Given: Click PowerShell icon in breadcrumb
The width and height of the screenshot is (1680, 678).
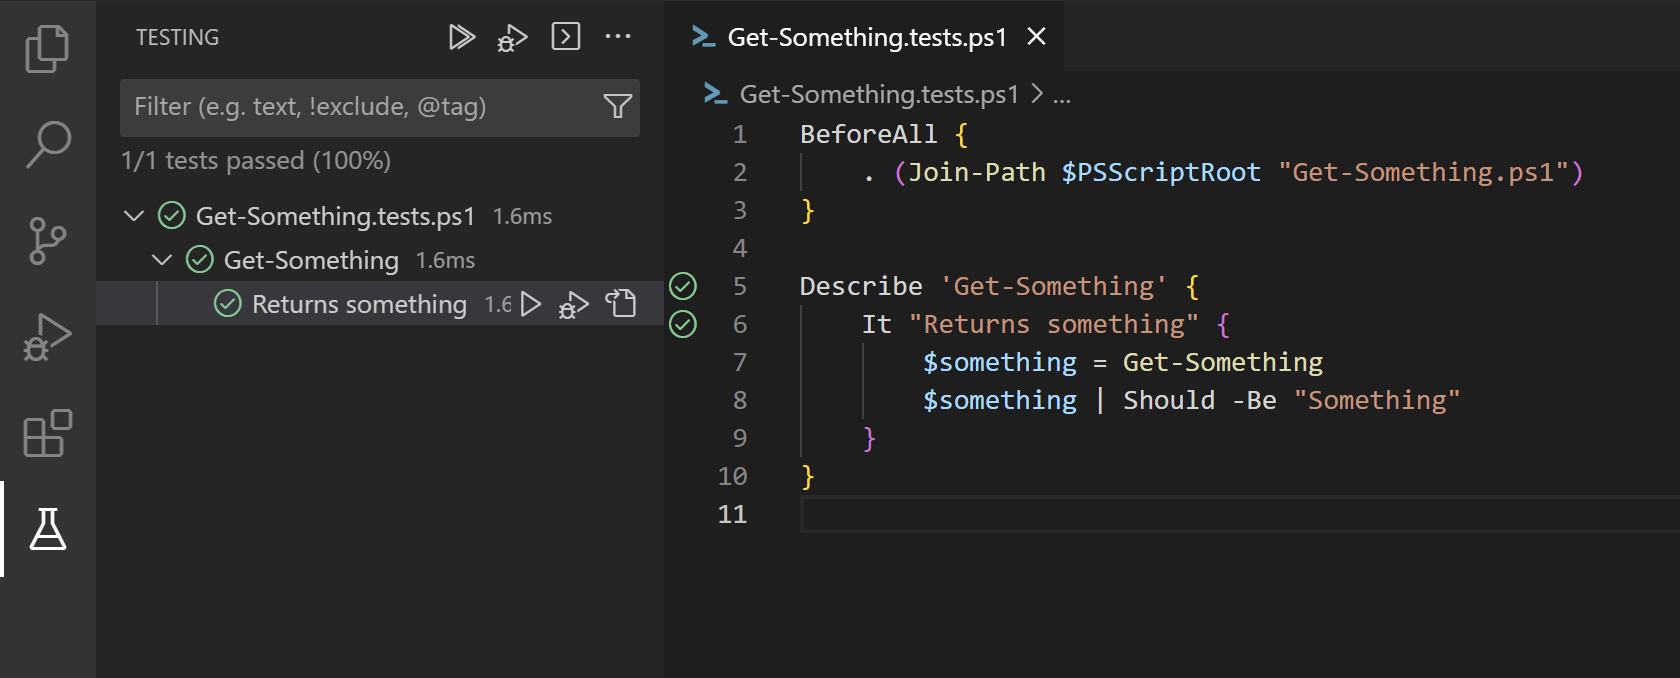Looking at the screenshot, I should pos(714,94).
